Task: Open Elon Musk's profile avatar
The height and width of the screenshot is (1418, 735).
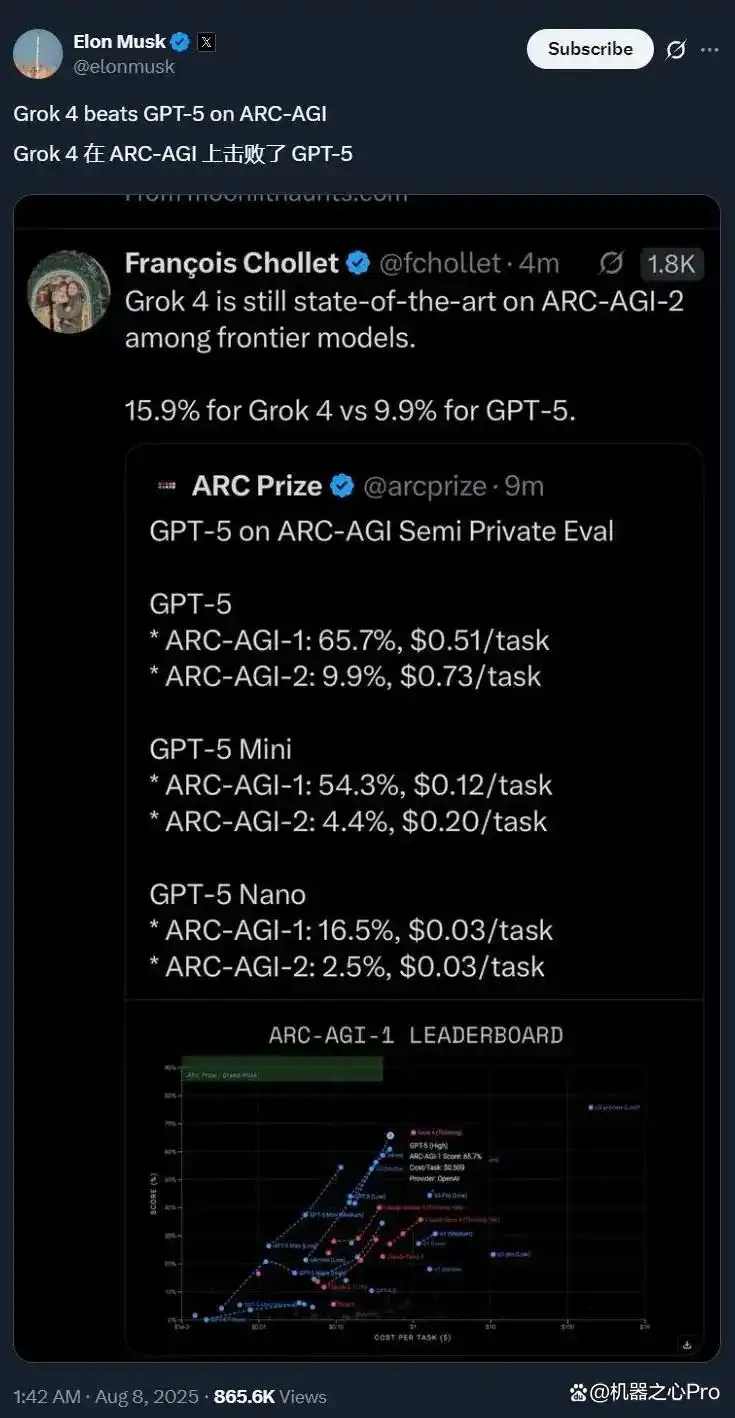Action: point(38,54)
